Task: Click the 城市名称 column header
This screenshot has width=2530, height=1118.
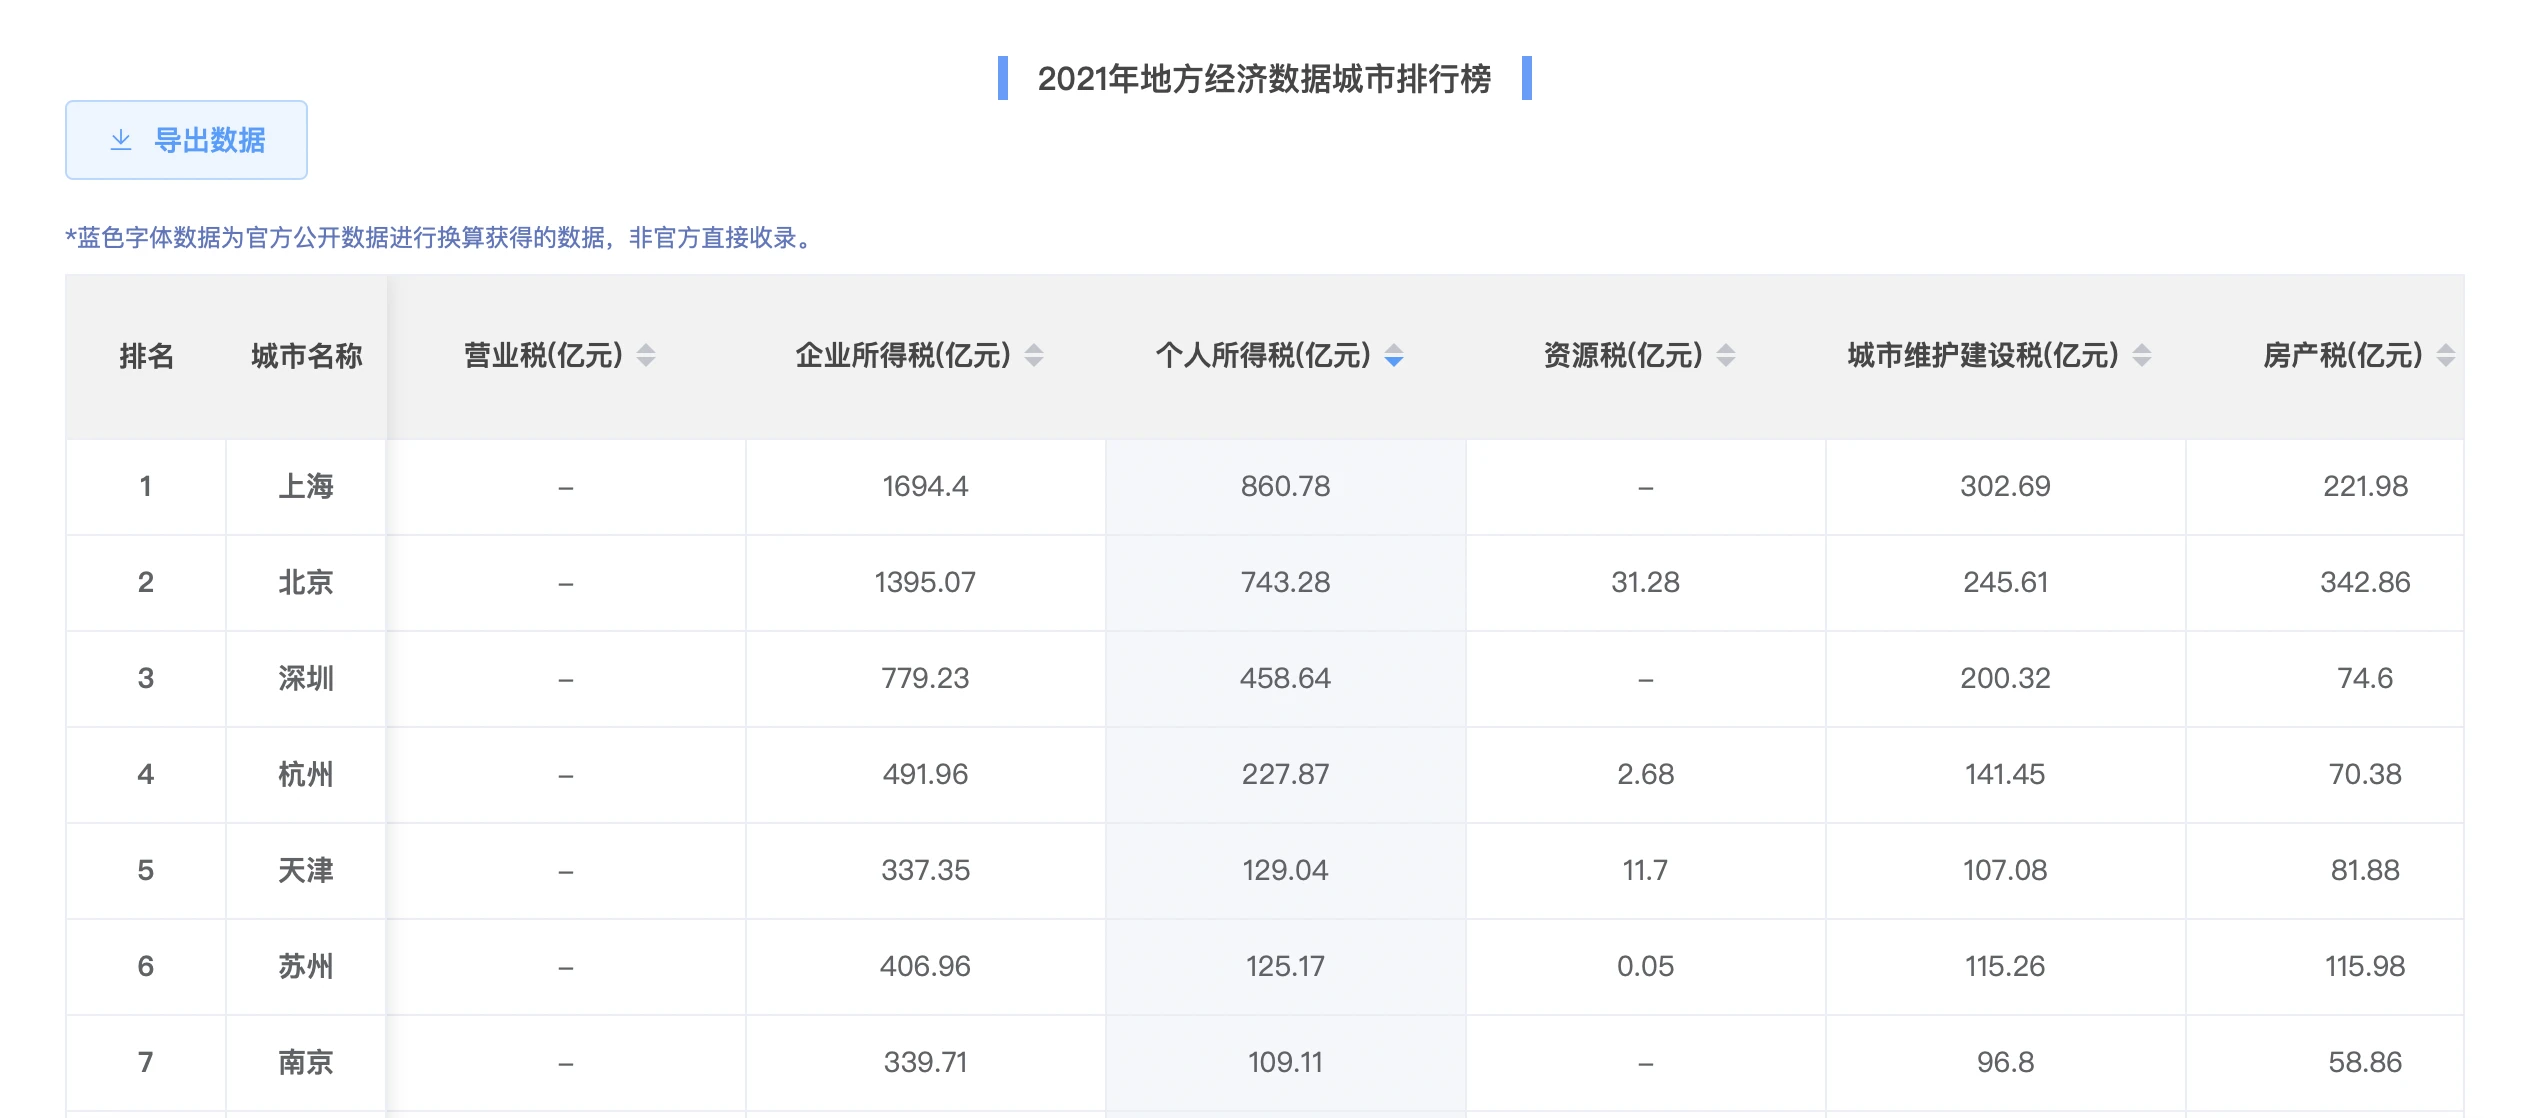Action: click(x=306, y=356)
